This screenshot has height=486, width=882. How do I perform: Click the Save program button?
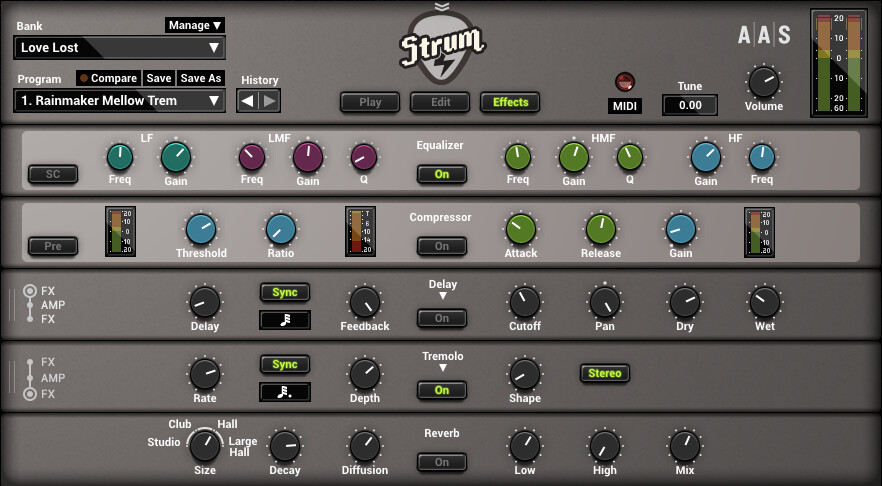coord(159,78)
